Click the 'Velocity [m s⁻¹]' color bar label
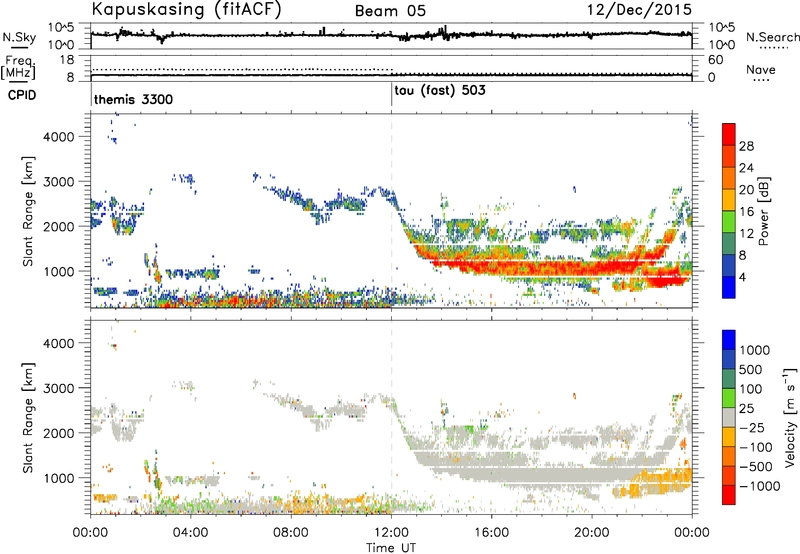The width and height of the screenshot is (800, 554). (x=790, y=417)
